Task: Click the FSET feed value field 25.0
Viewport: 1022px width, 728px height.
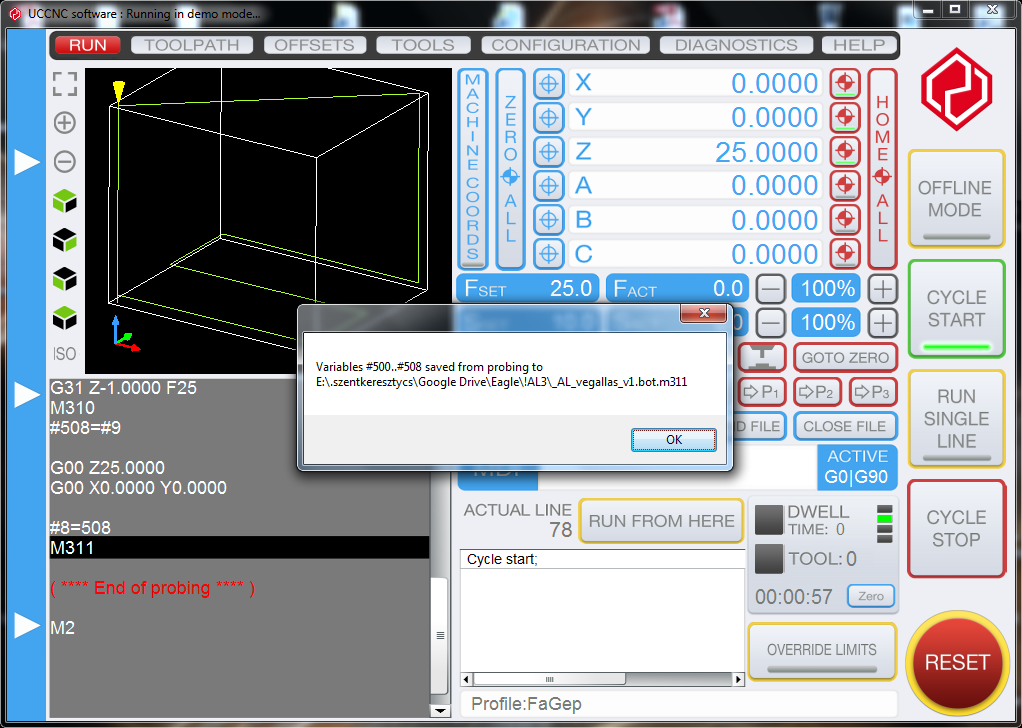Action: point(529,288)
